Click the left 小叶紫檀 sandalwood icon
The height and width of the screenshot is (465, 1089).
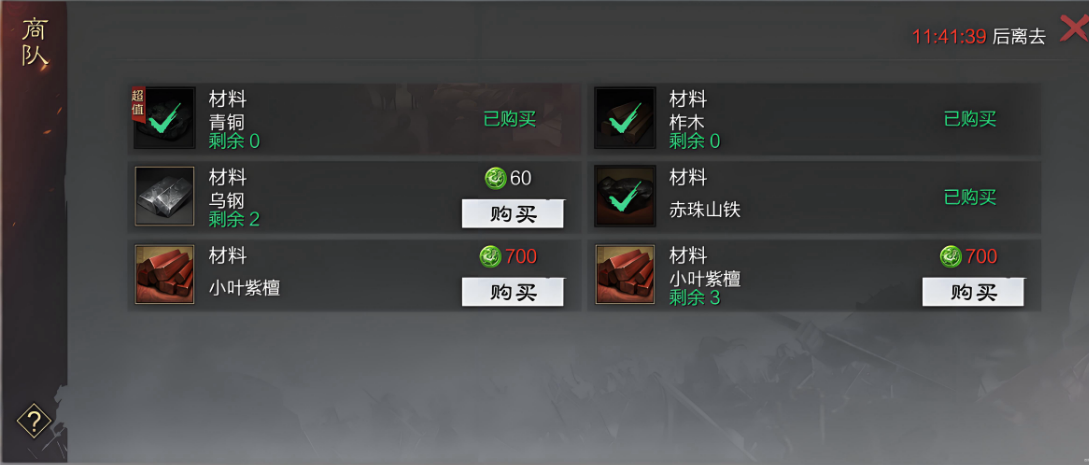(165, 275)
